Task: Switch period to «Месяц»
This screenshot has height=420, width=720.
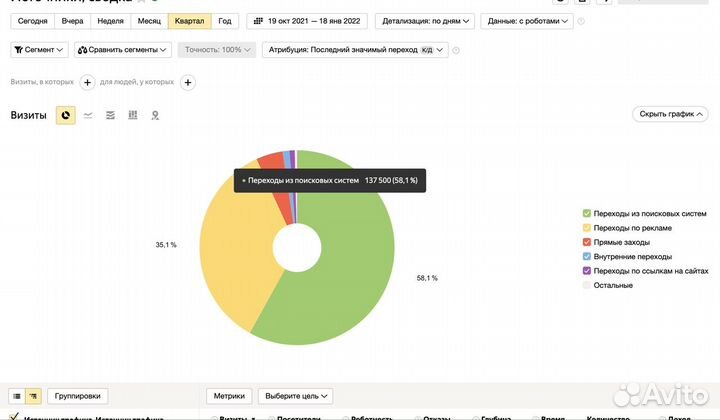Action: coord(148,20)
